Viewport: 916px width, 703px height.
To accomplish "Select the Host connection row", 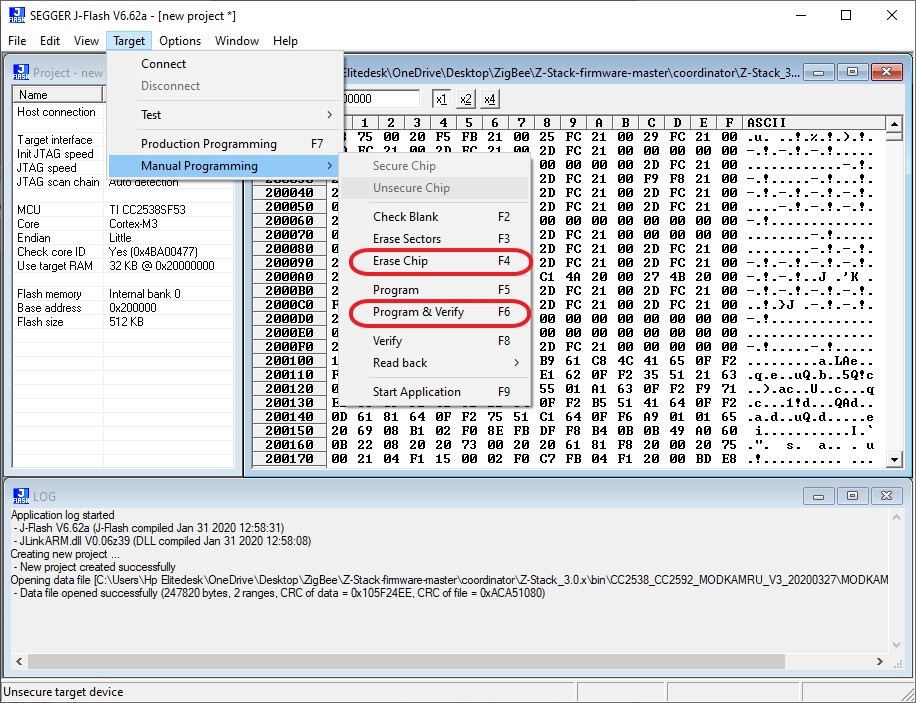I will 58,112.
